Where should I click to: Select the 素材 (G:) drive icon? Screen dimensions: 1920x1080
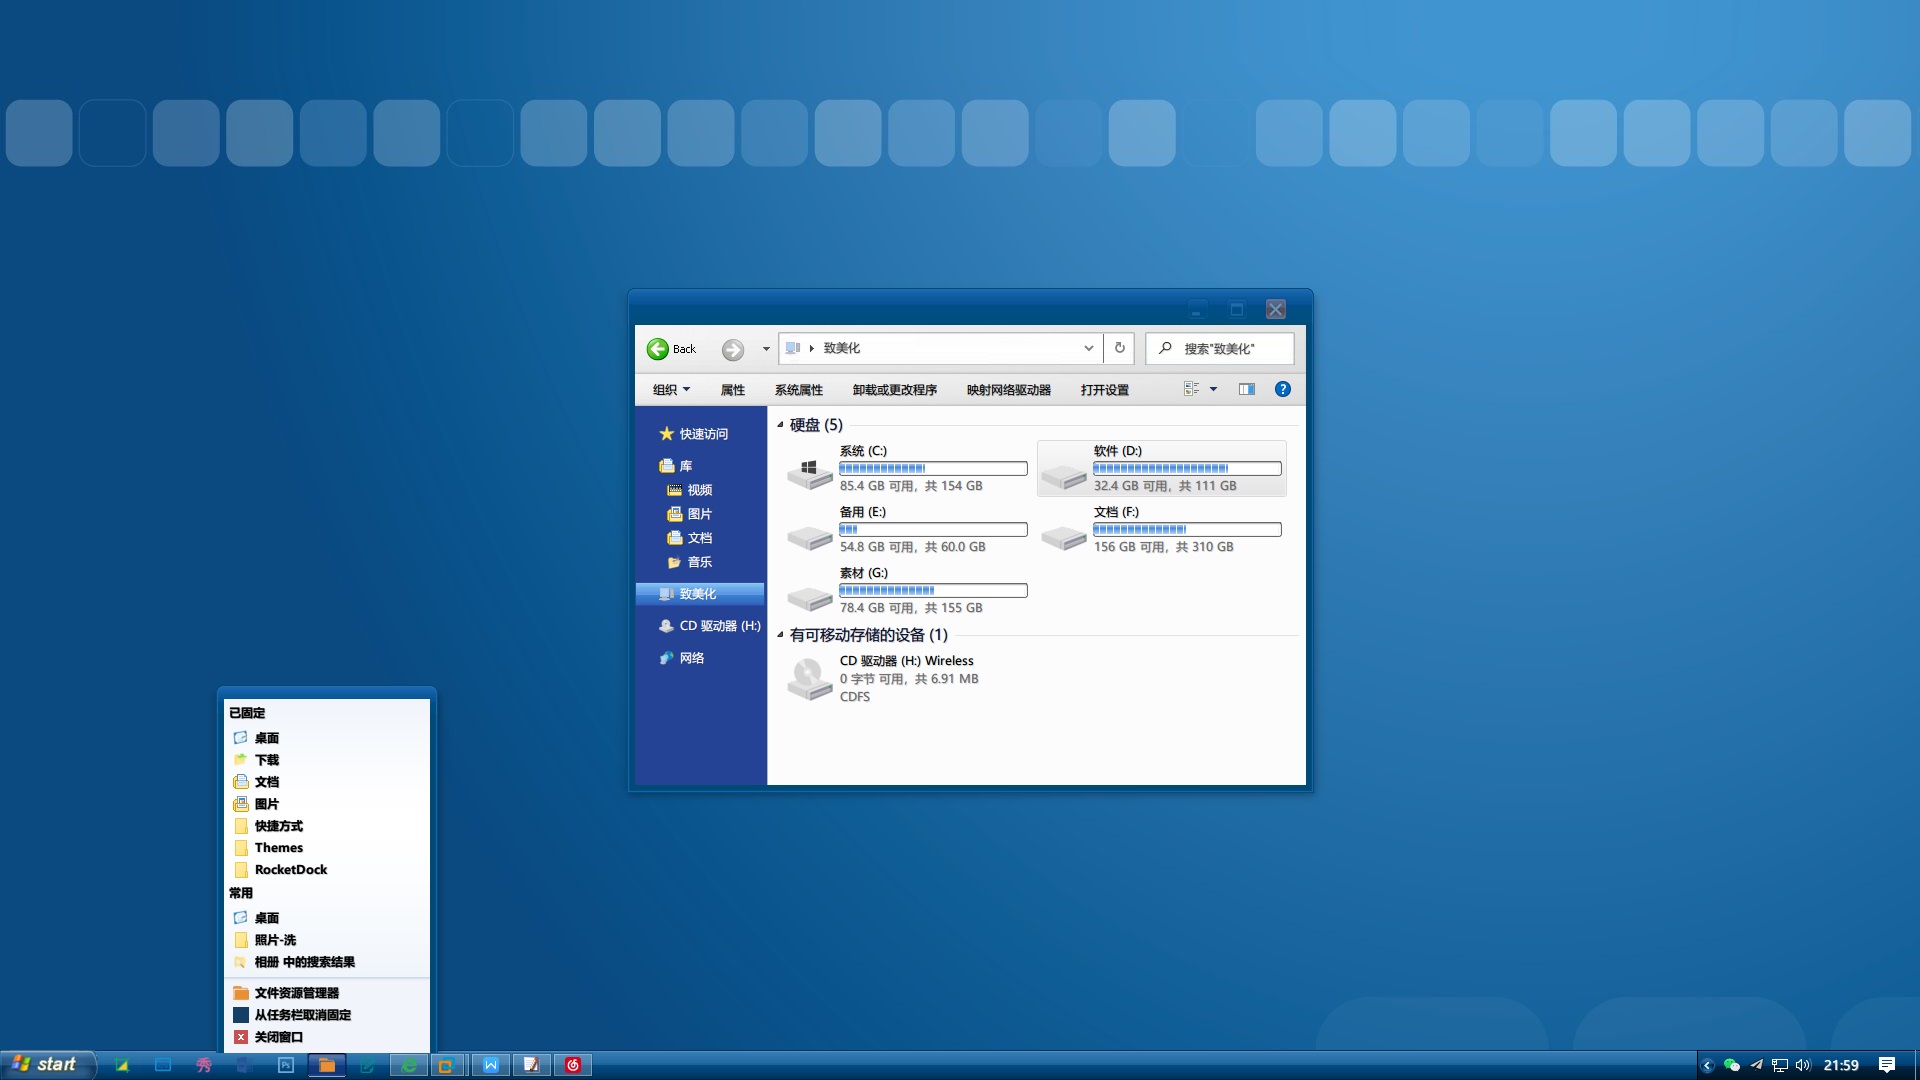(810, 598)
